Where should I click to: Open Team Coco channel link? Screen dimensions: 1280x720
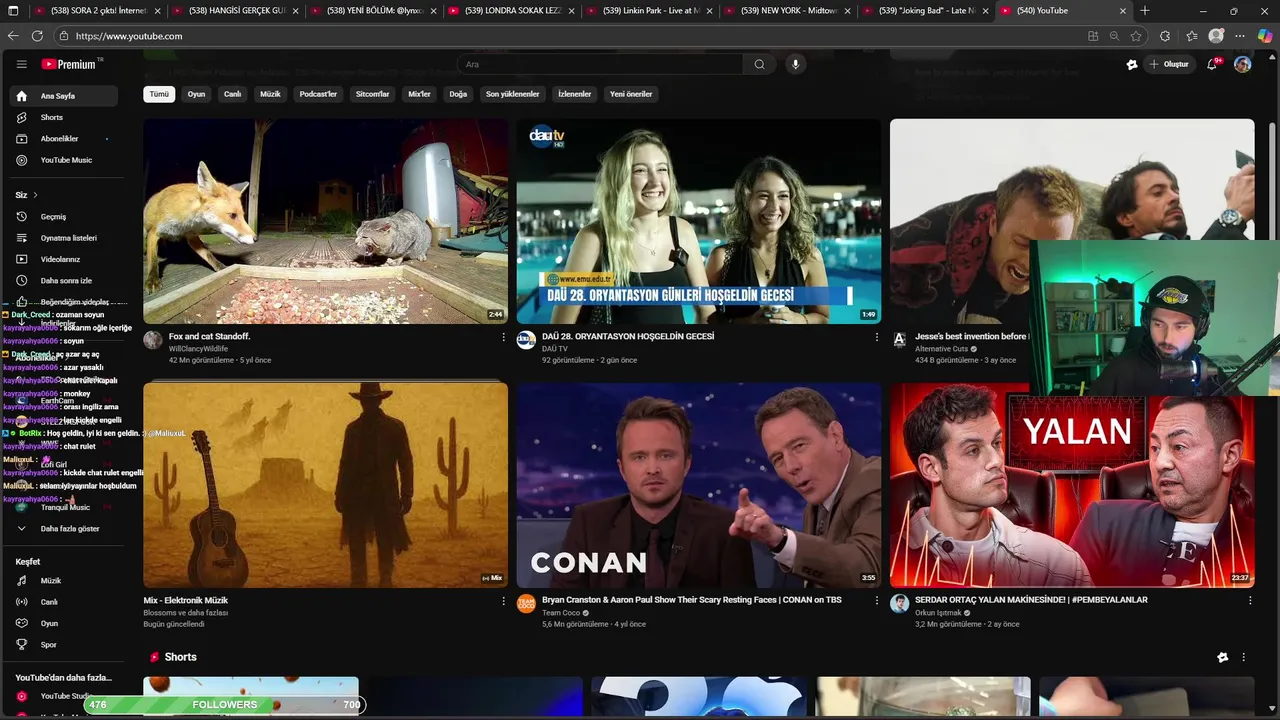tap(561, 613)
